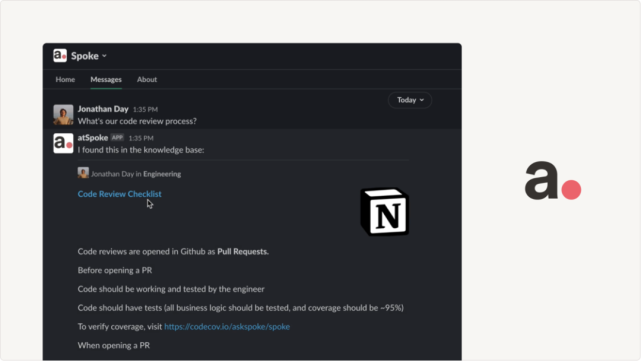
Task: Click the large atSpoke logo on the right
Action: (553, 180)
